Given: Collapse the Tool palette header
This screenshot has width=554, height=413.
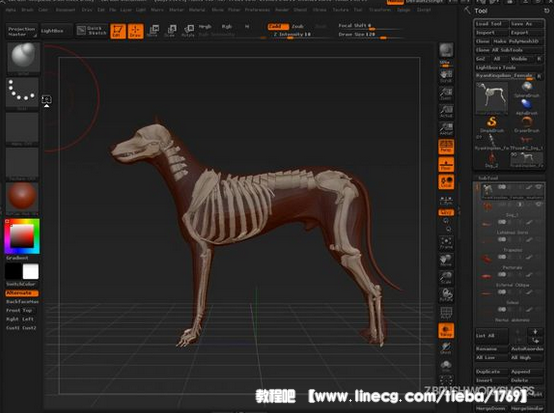Looking at the screenshot, I should point(481,11).
